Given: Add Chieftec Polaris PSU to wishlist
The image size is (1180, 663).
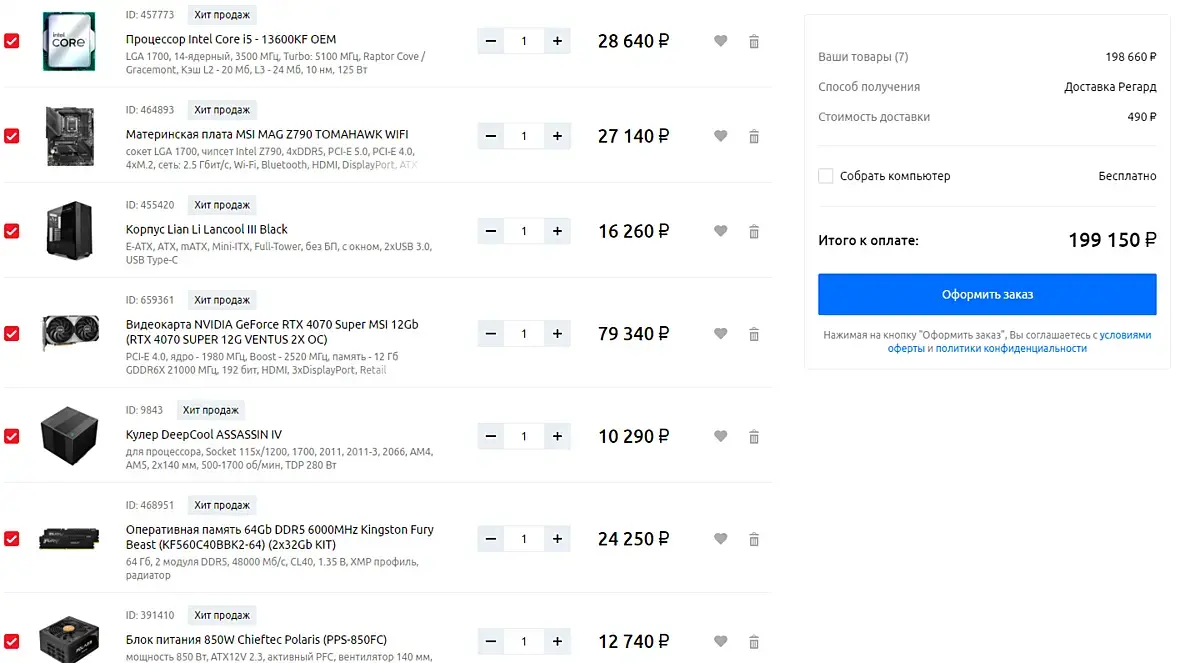Looking at the screenshot, I should [720, 641].
